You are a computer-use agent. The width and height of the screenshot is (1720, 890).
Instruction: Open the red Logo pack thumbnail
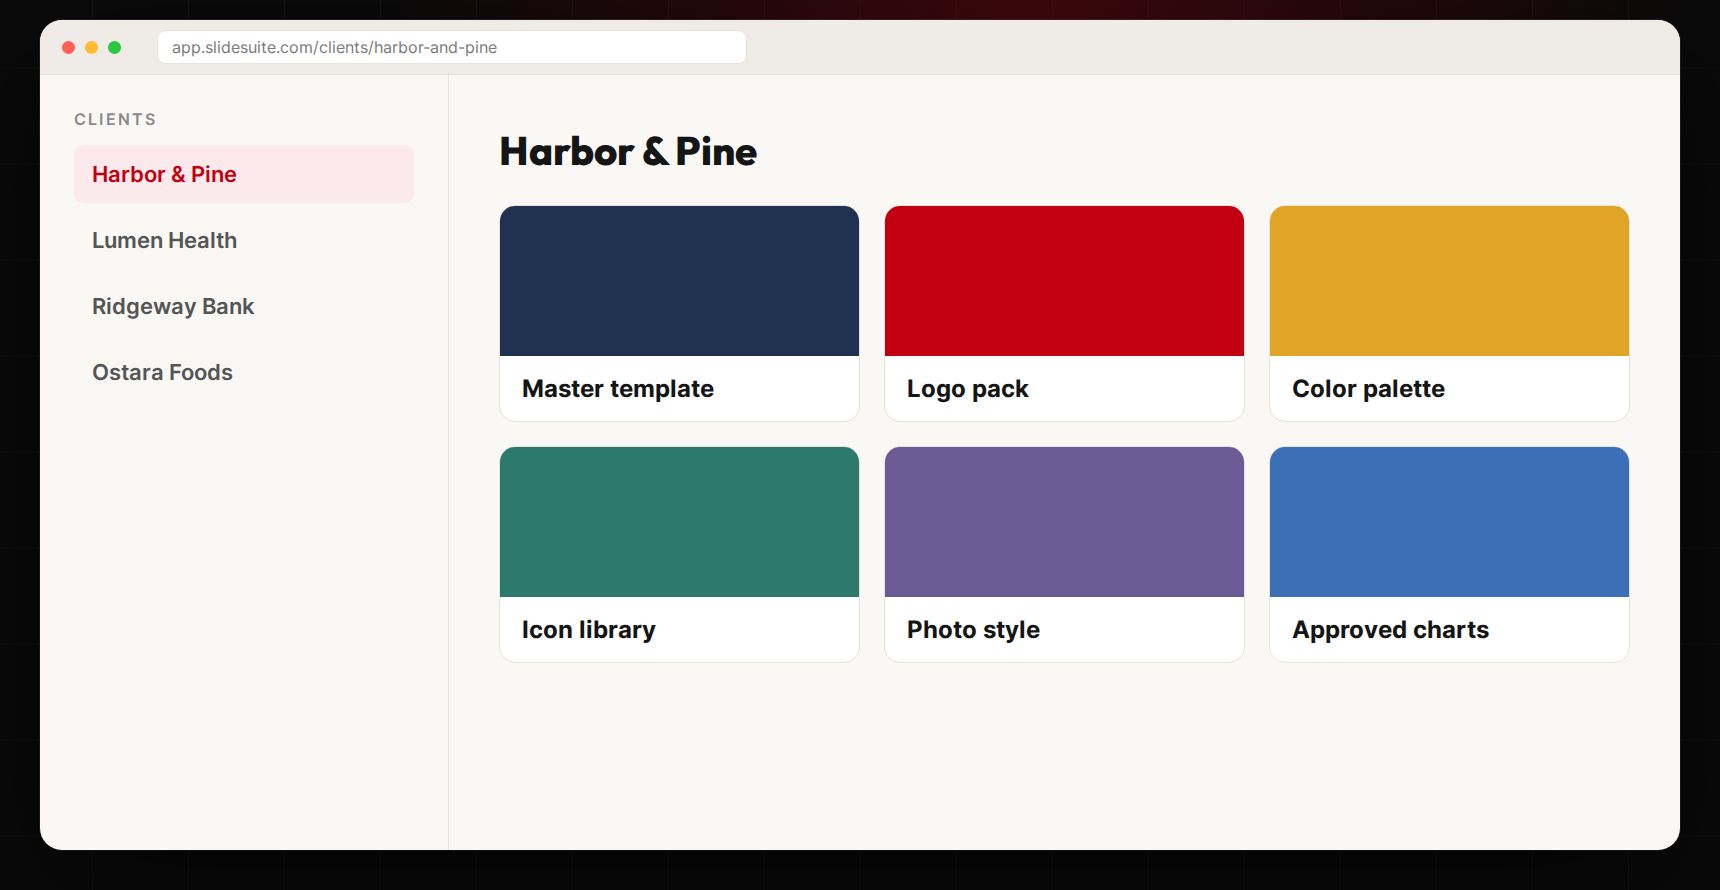pos(1064,281)
